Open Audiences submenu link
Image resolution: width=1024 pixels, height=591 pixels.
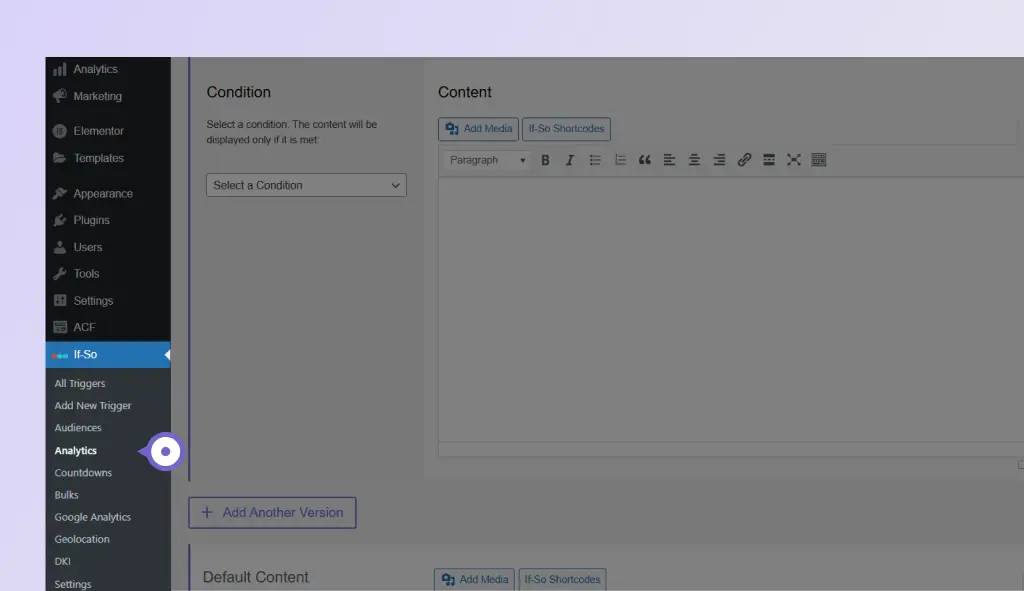click(78, 428)
